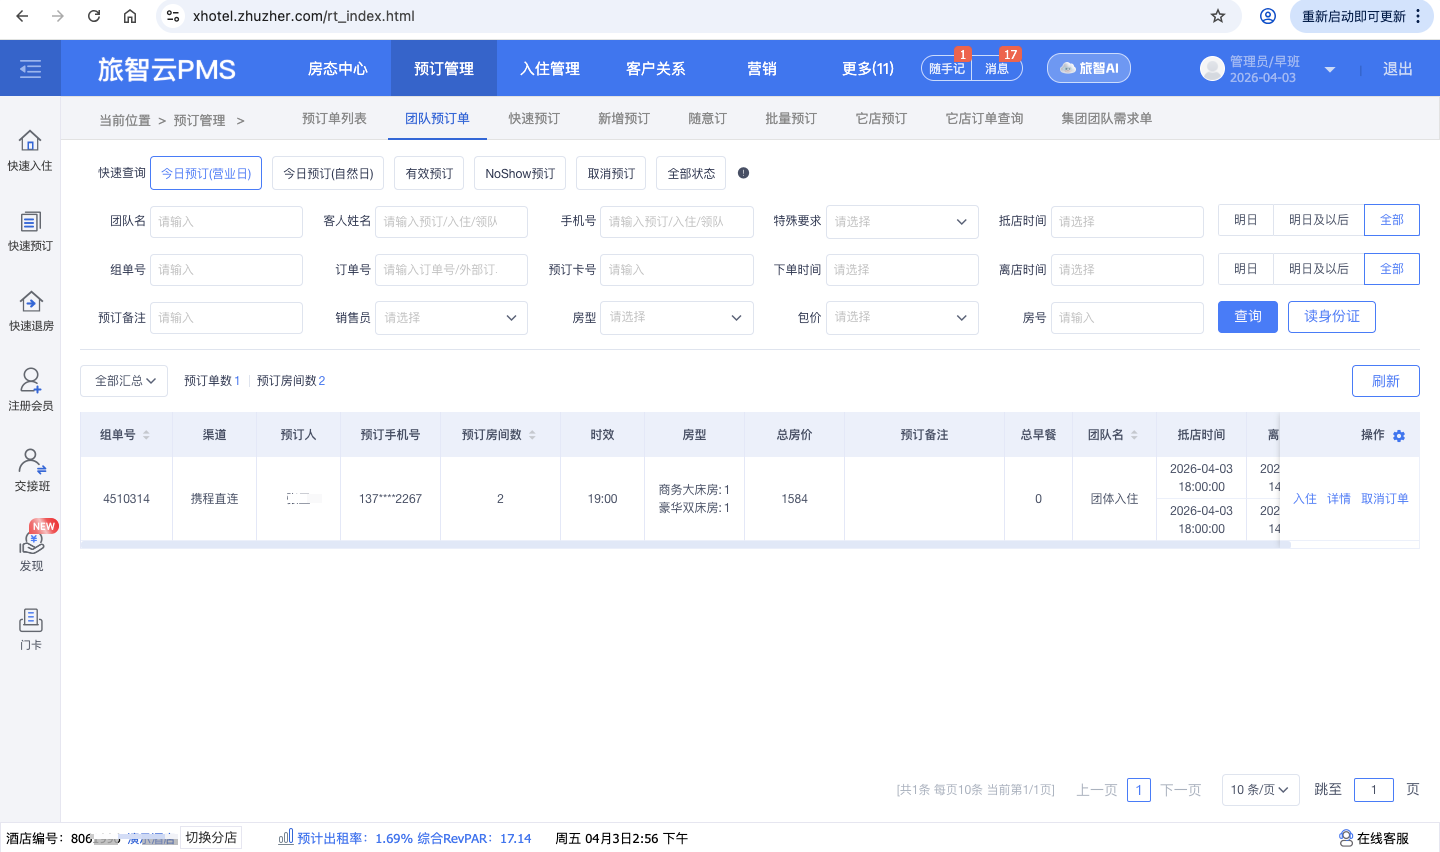Sort the table by 预订房间数

coord(532,435)
